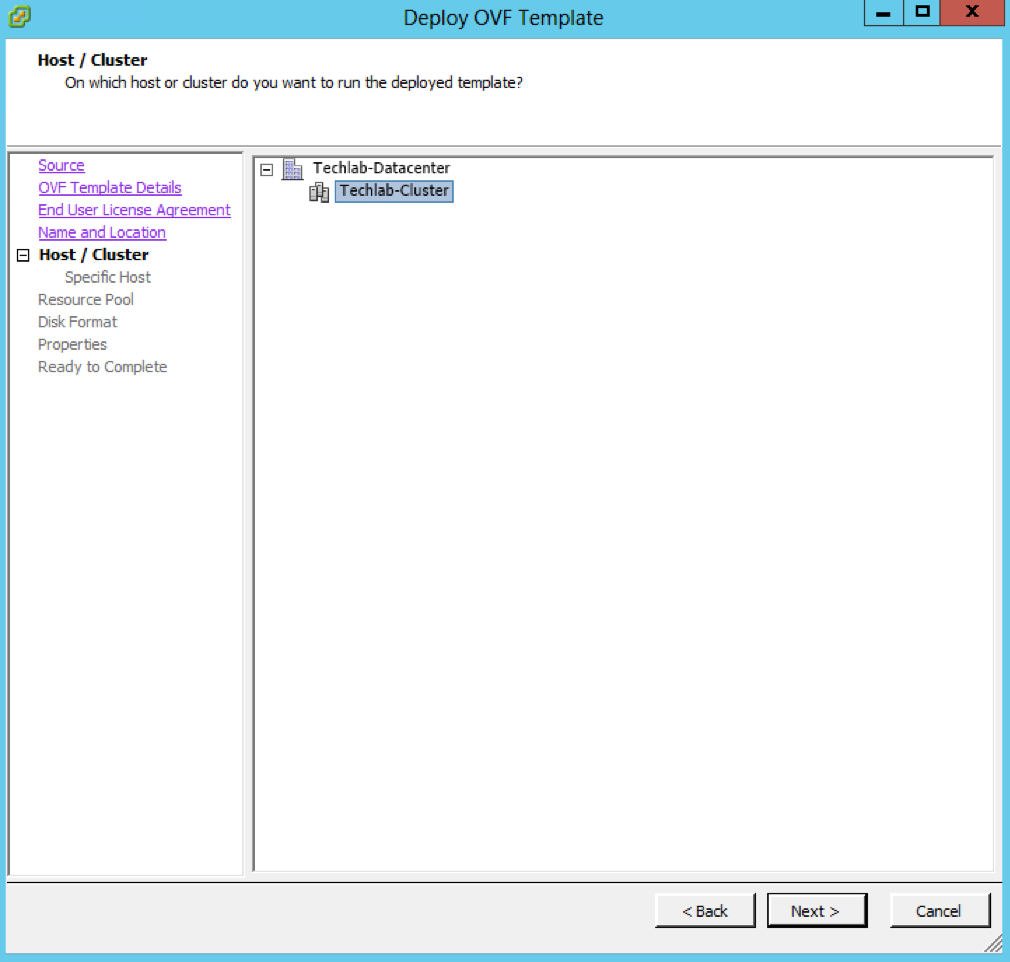Image resolution: width=1010 pixels, height=962 pixels.
Task: Click the Properties step label
Action: click(72, 344)
